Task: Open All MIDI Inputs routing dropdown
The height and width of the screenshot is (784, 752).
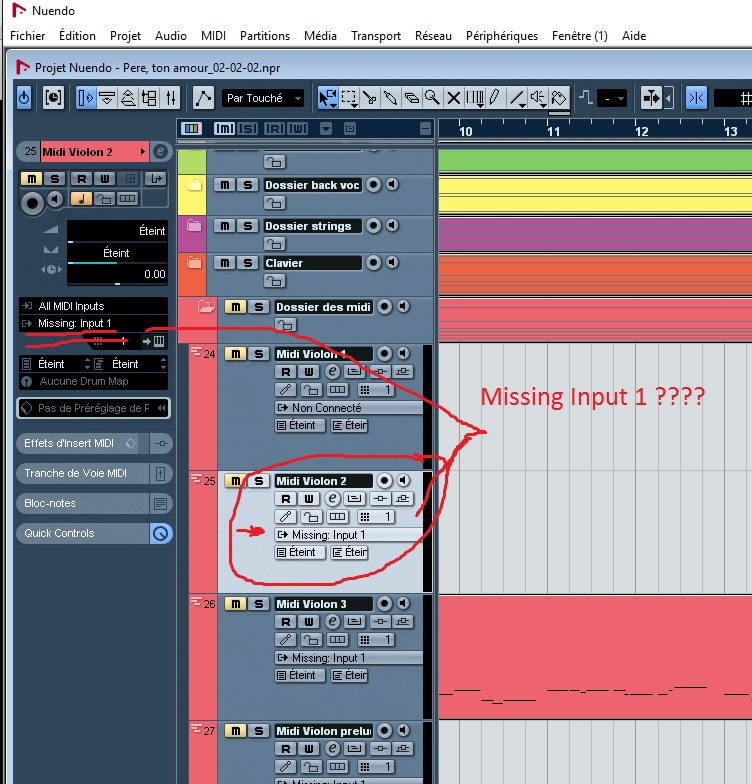Action: coord(94,306)
